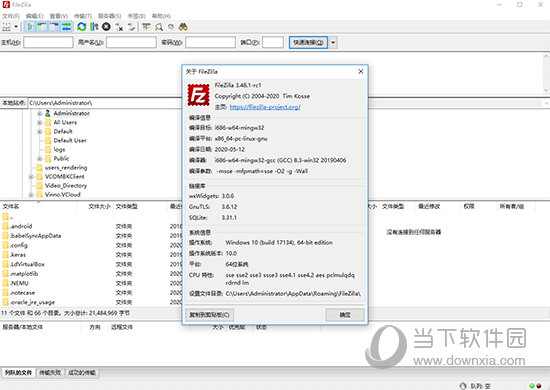550x390 pixels.
Task: Toggle message log display
Action: (x=30, y=27)
